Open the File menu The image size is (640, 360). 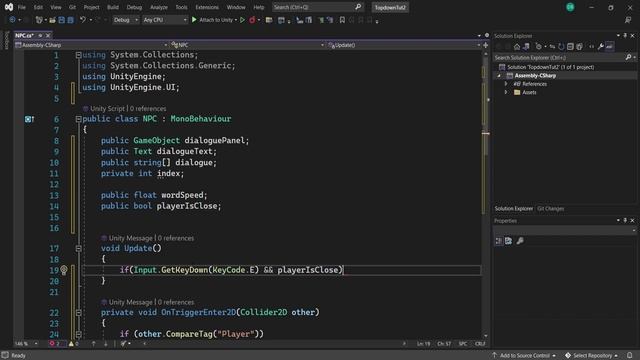pyautogui.click(x=22, y=7)
